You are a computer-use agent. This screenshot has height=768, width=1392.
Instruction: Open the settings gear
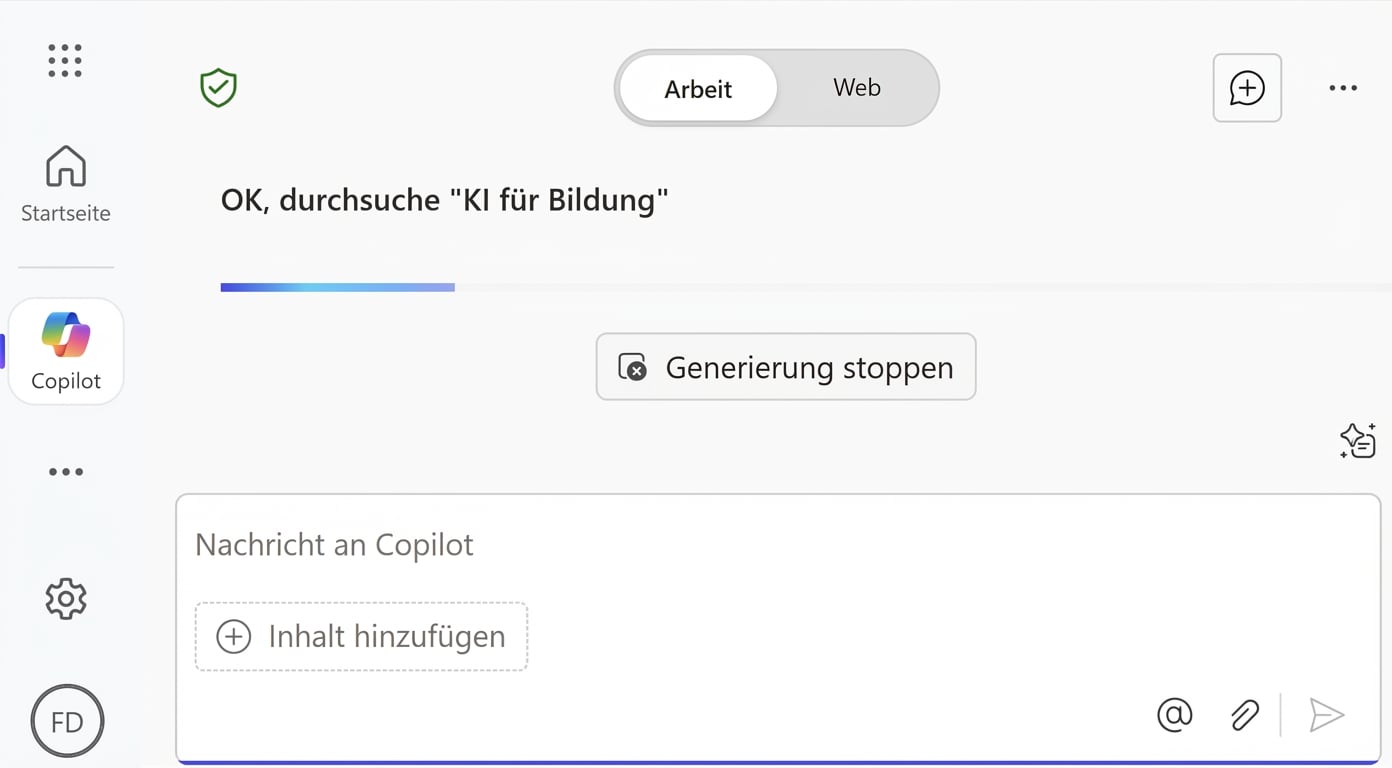click(64, 598)
